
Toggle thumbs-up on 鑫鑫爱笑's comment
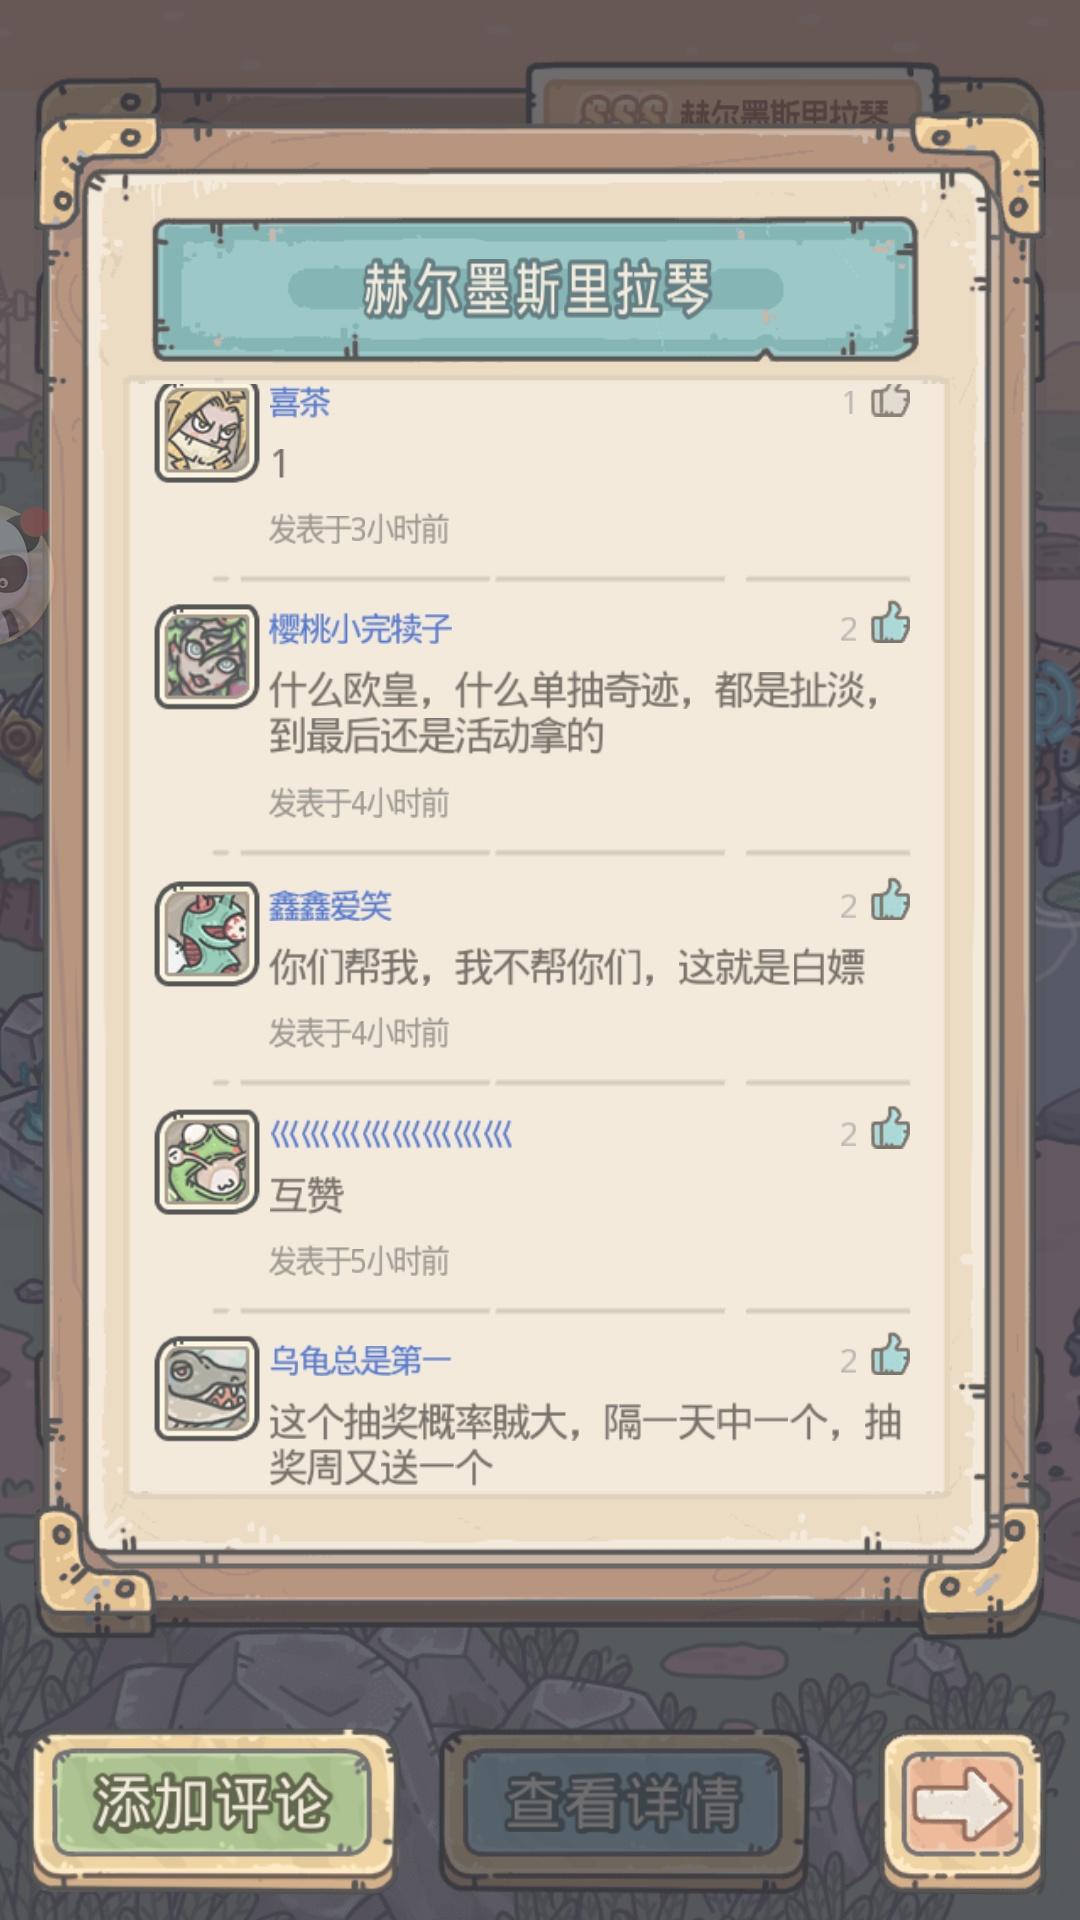(x=889, y=901)
